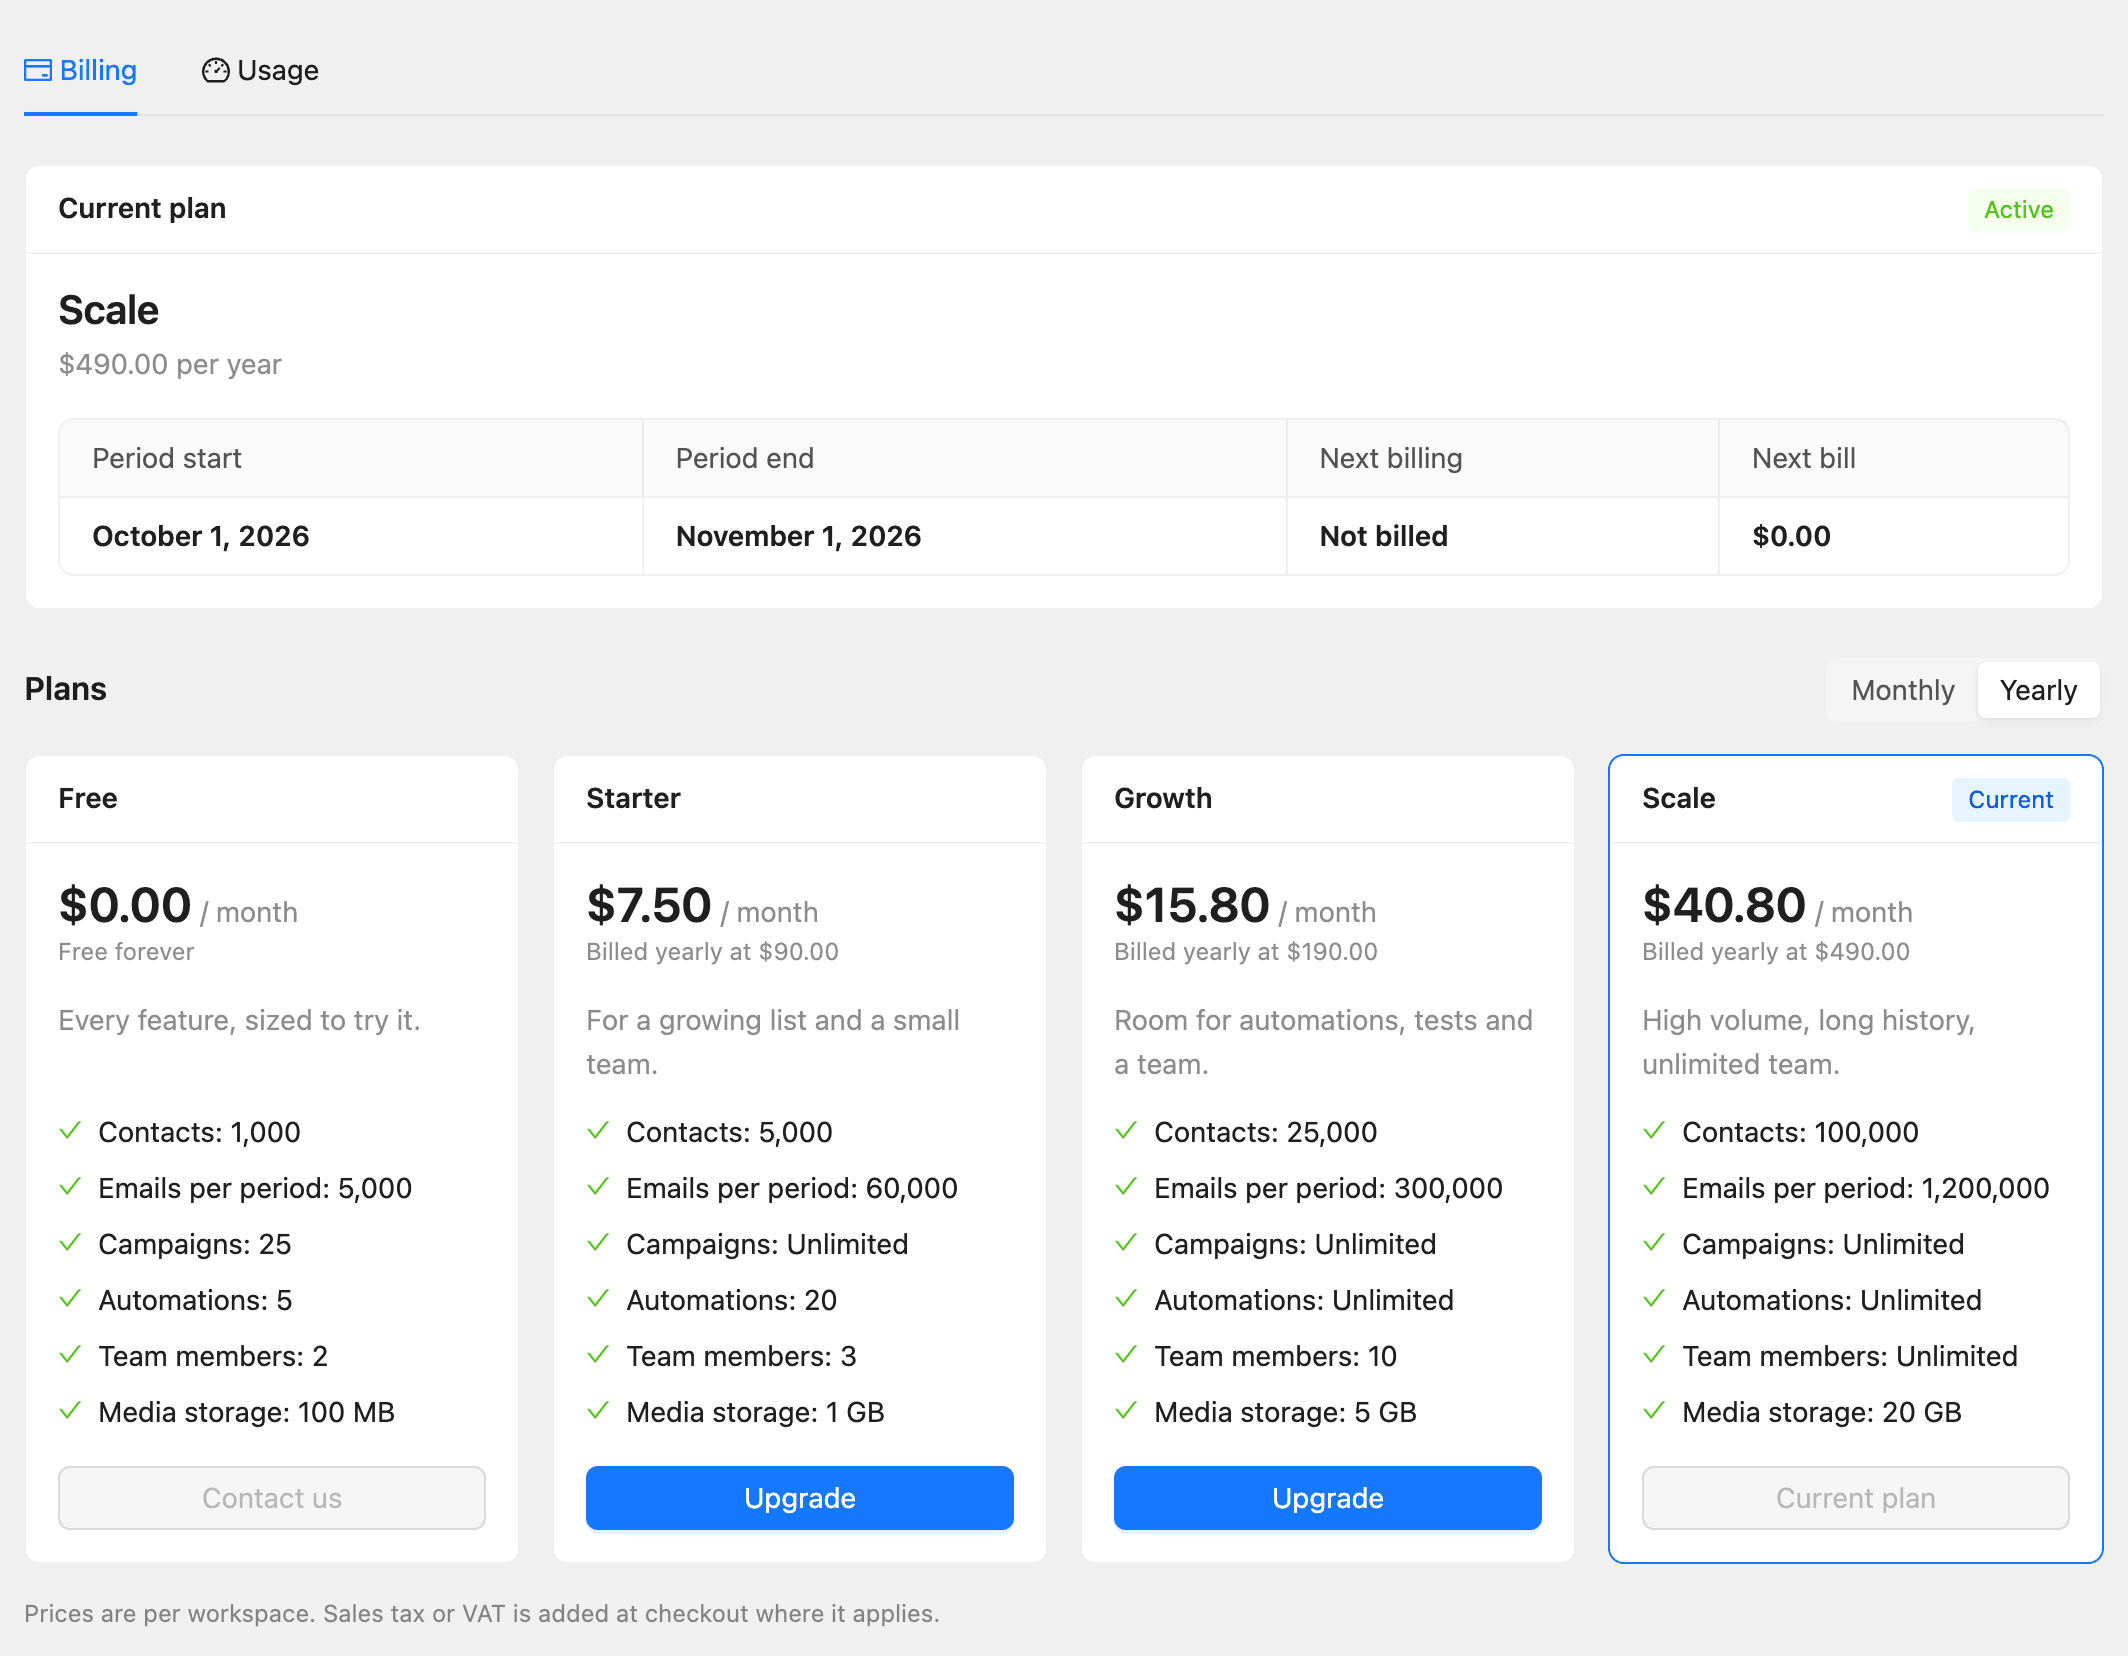Click the checkmark beside Campaigns: 25

(70, 1243)
